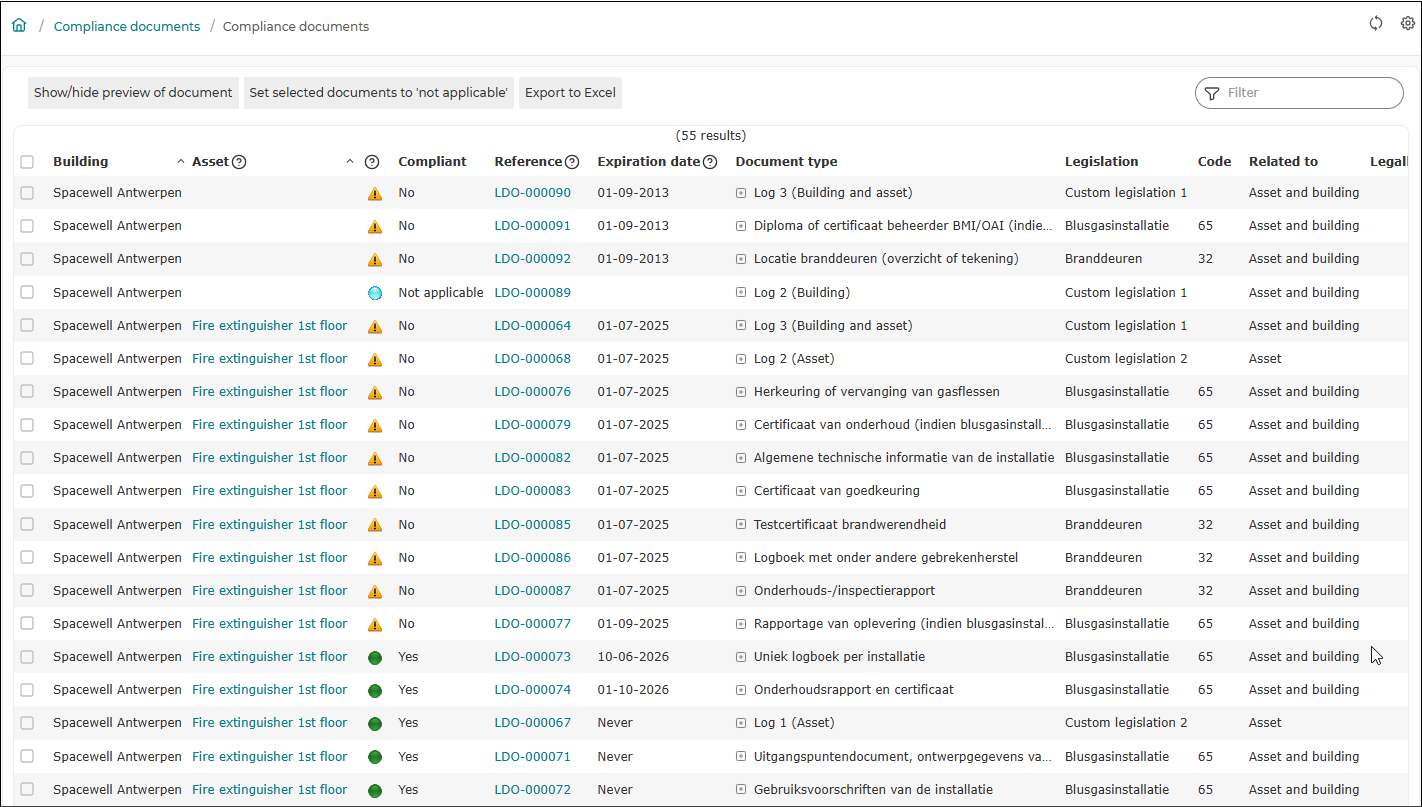
Task: Click help icon beside Asset column header
Action: pos(239,162)
